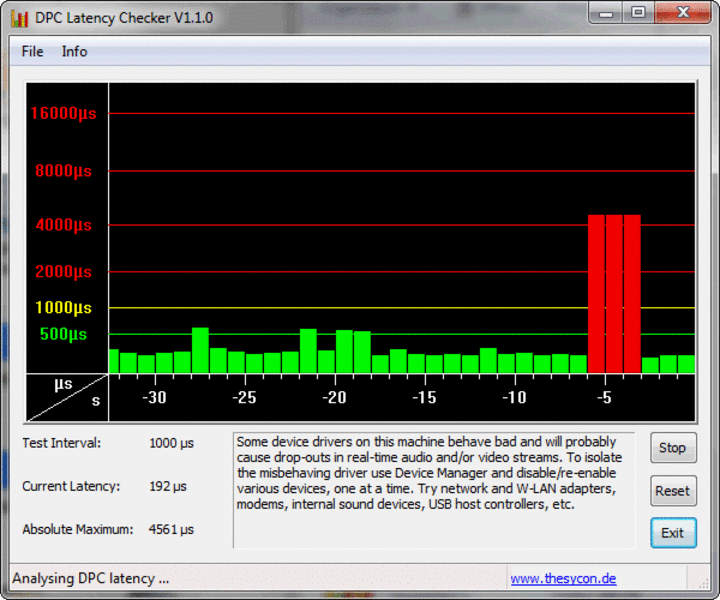Click the -30 time axis label
The image size is (720, 600).
coord(154,398)
